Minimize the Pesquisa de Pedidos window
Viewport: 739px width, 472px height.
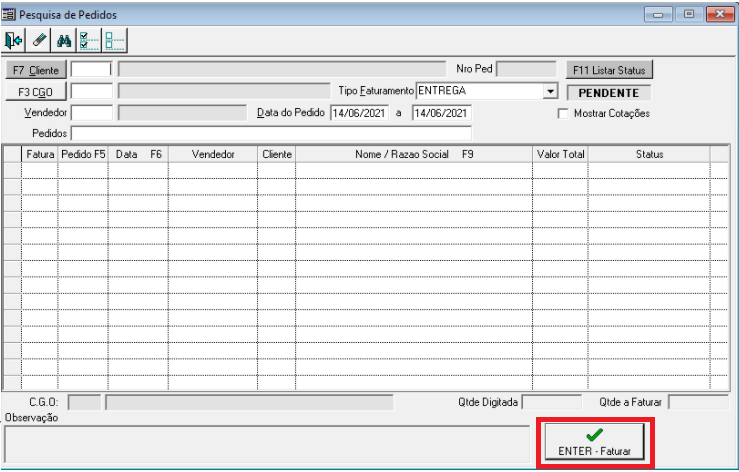pos(658,14)
